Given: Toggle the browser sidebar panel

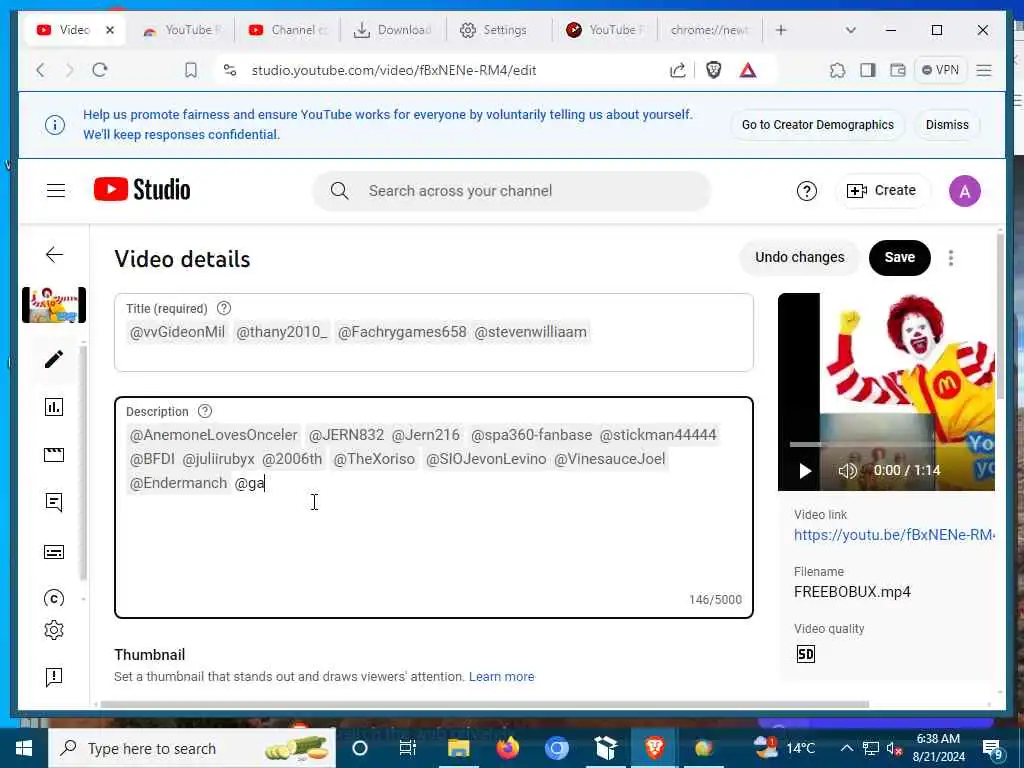Looking at the screenshot, I should pos(868,70).
